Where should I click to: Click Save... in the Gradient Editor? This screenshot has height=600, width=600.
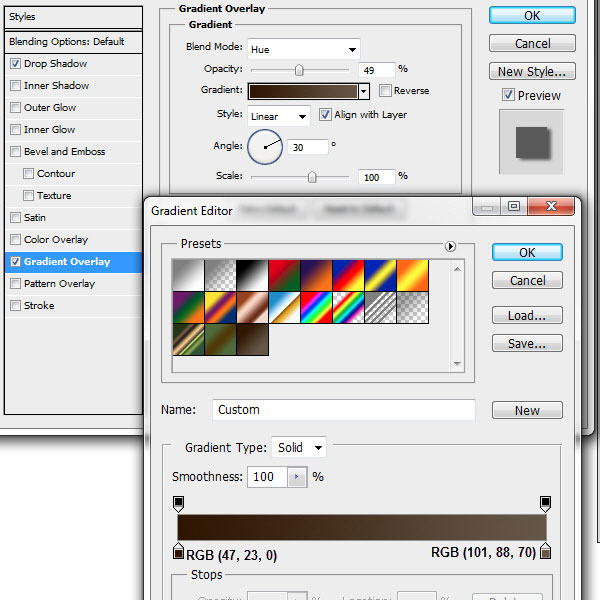(x=527, y=343)
